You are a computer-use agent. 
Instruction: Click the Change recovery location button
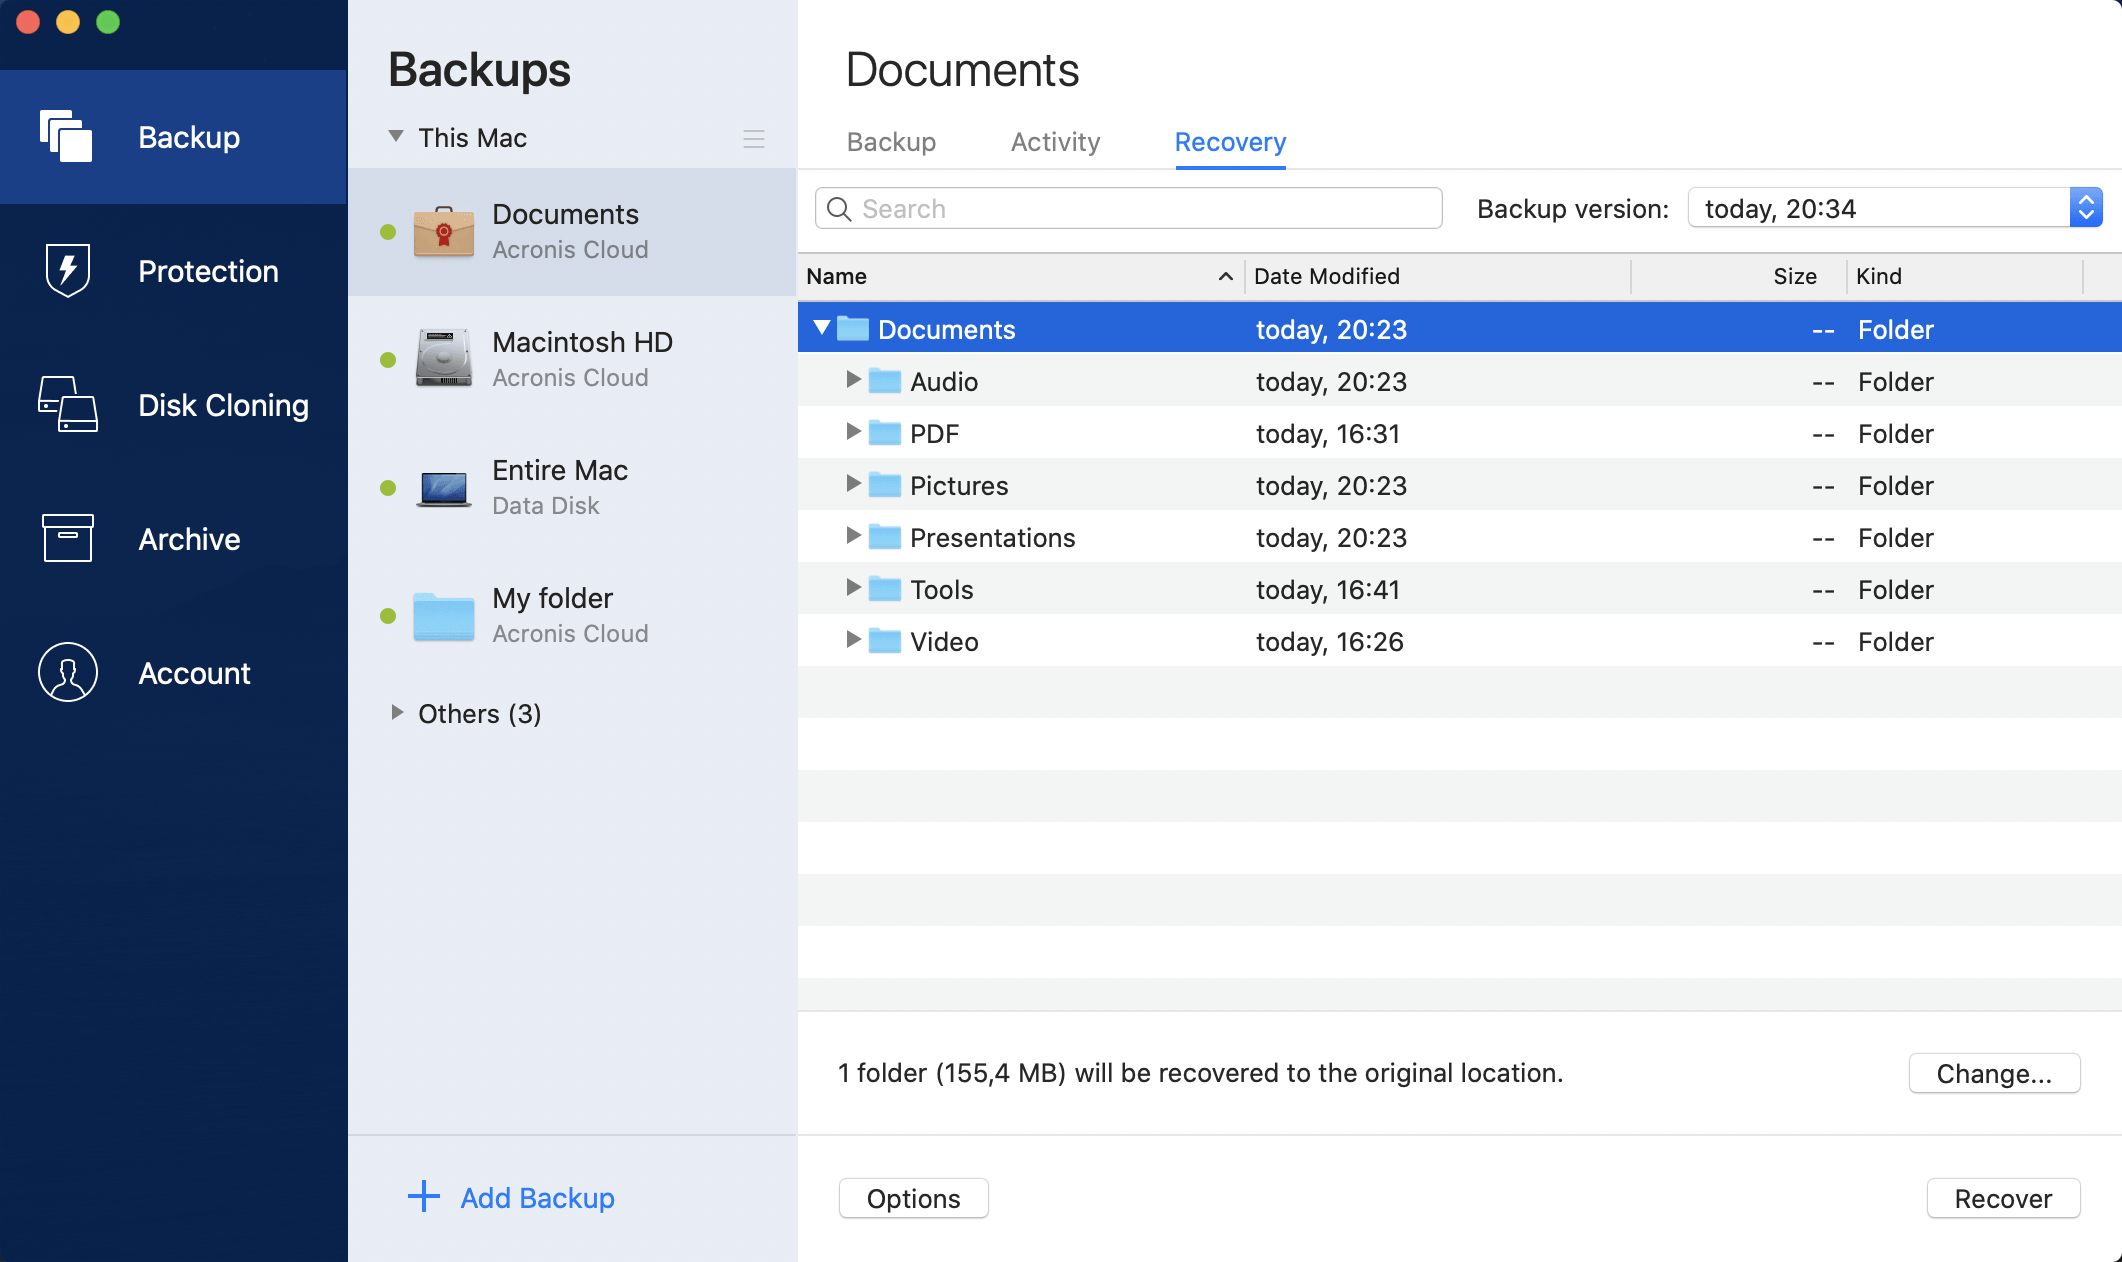coord(1994,1073)
